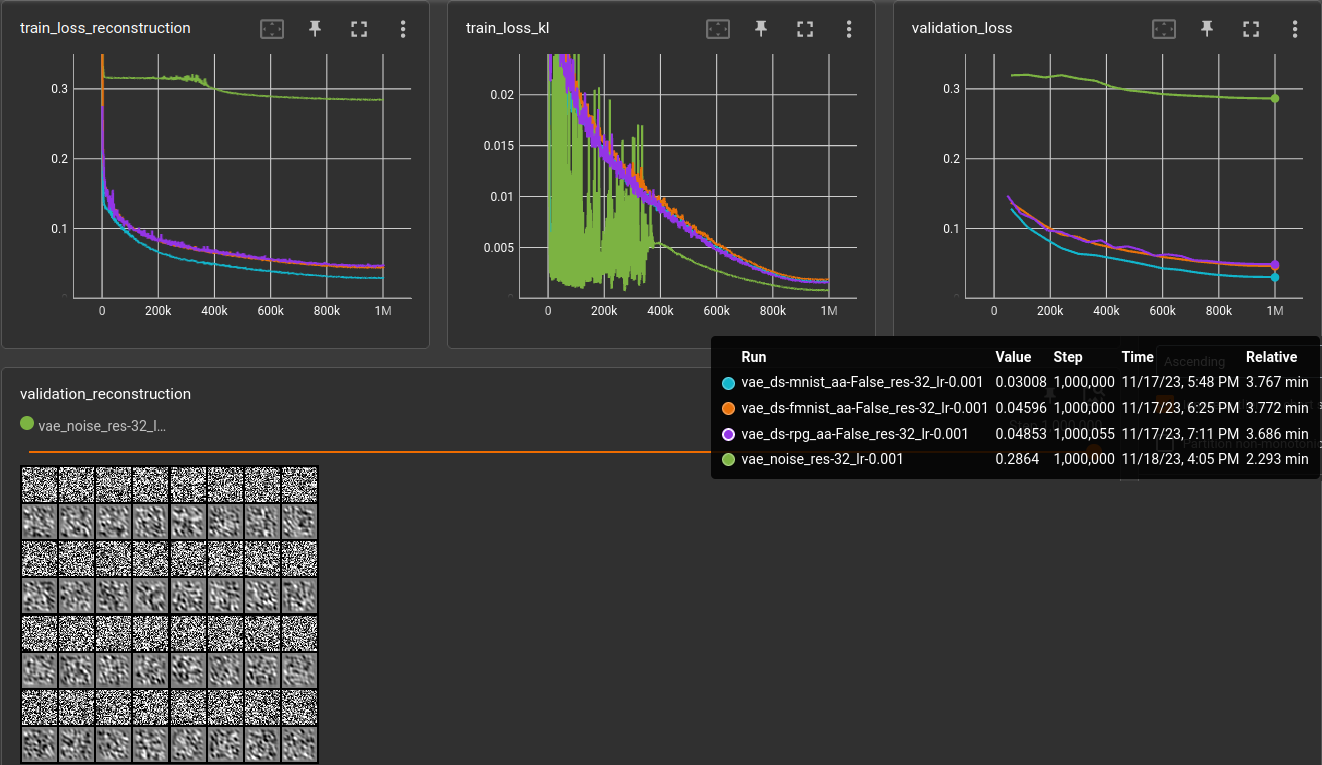Image resolution: width=1322 pixels, height=765 pixels.
Task: Click the step value 1,000,055
Action: (1084, 434)
